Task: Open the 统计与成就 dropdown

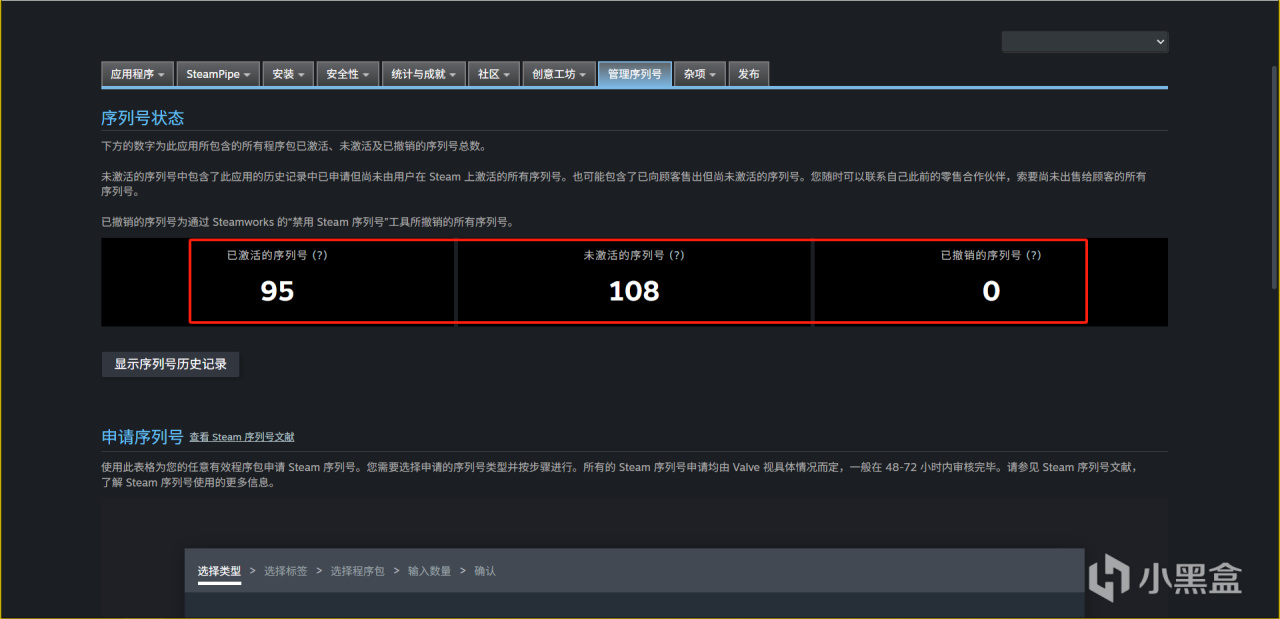Action: (x=424, y=74)
